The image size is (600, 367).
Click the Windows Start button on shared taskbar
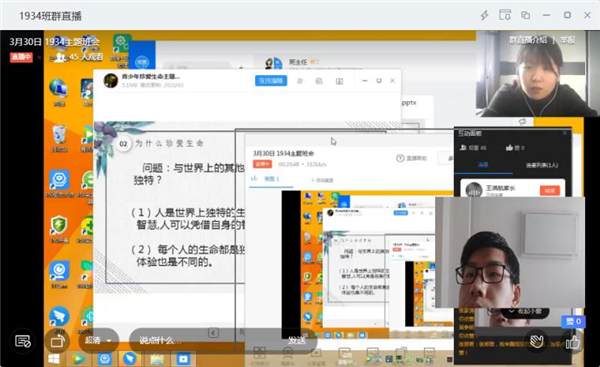click(x=54, y=359)
